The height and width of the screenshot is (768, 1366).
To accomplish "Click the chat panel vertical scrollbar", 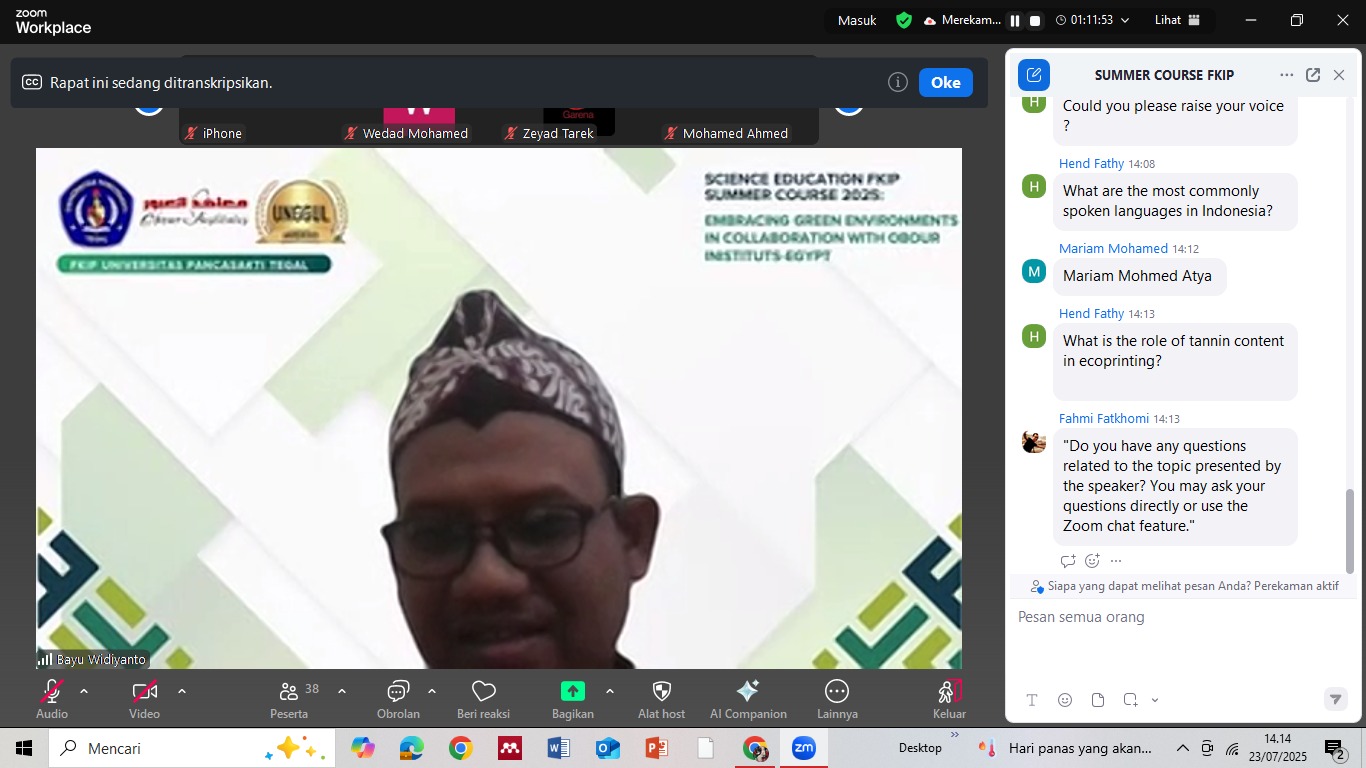I will tap(1350, 530).
